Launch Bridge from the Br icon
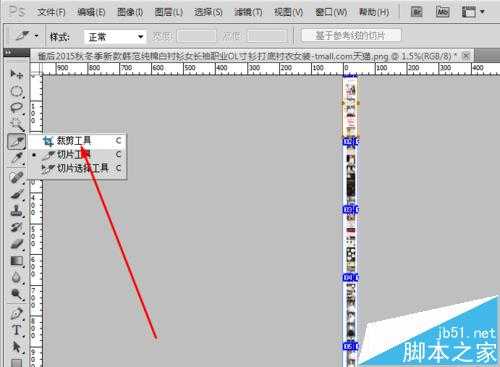500x367 pixels. 416,12
